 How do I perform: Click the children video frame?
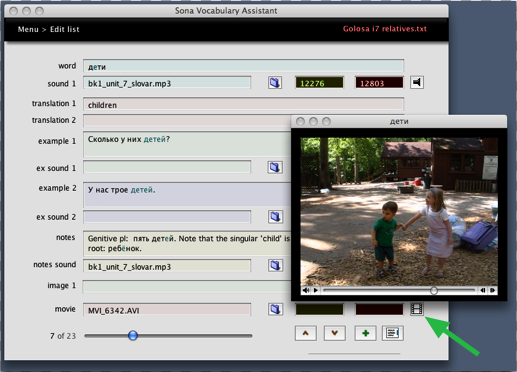[399, 212]
